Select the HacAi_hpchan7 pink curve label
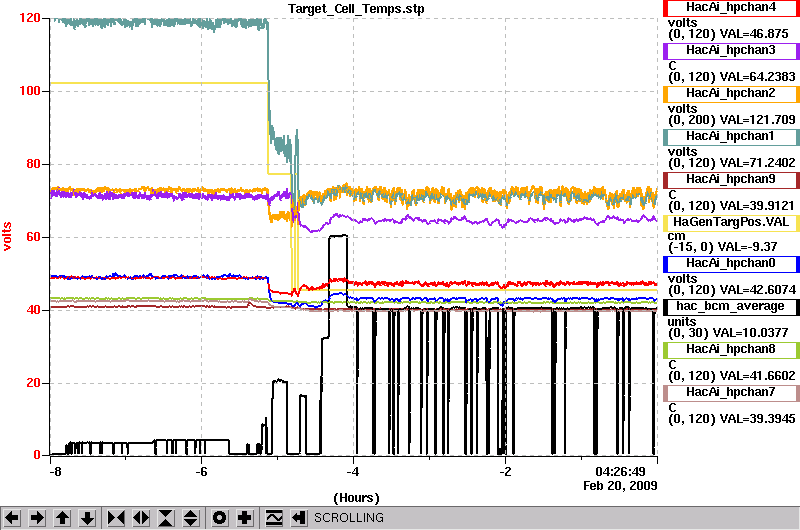 pos(731,392)
